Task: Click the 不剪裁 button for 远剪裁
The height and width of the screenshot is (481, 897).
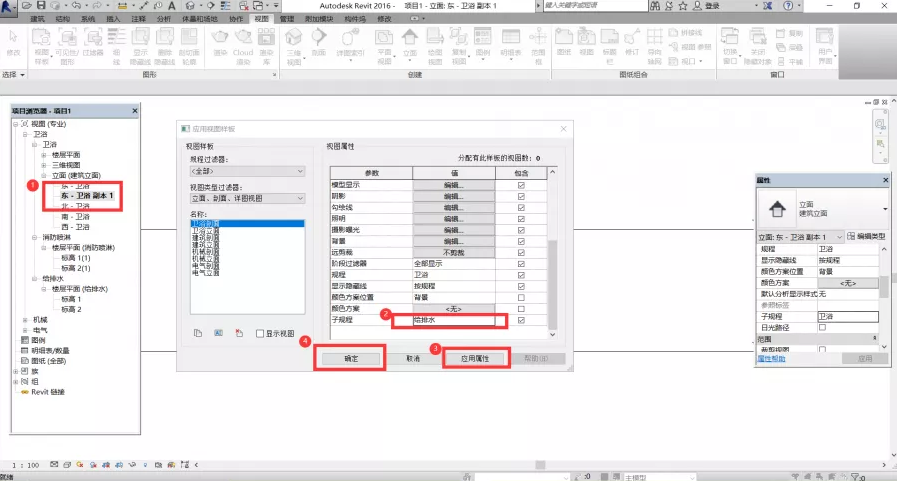Action: 454,252
